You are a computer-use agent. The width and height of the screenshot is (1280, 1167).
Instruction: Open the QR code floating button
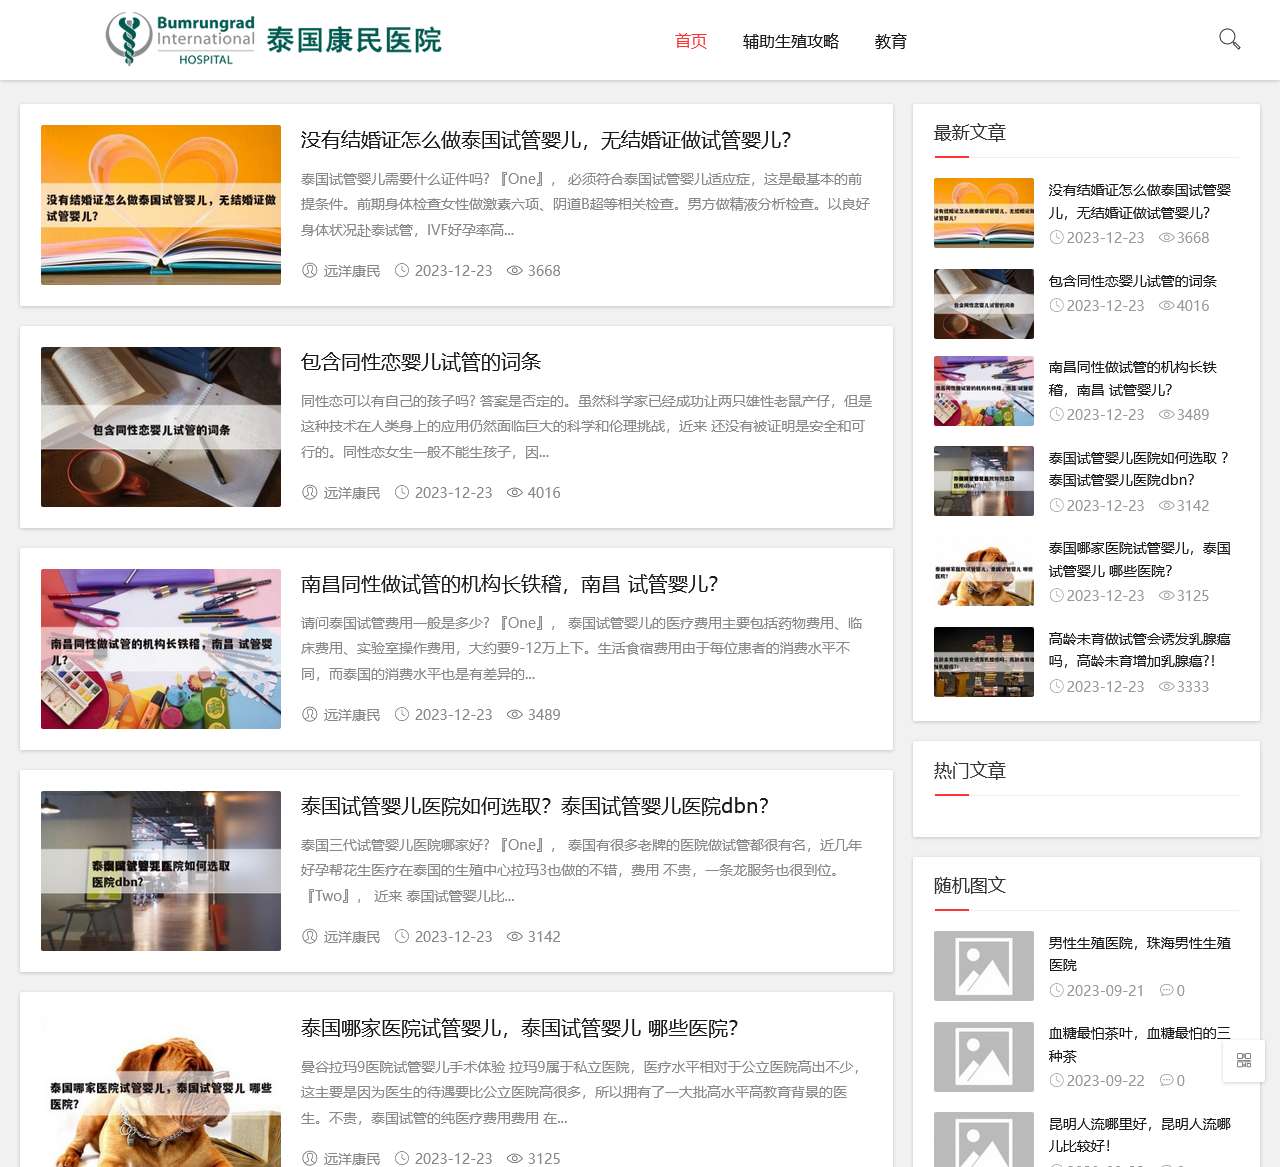click(1244, 1060)
